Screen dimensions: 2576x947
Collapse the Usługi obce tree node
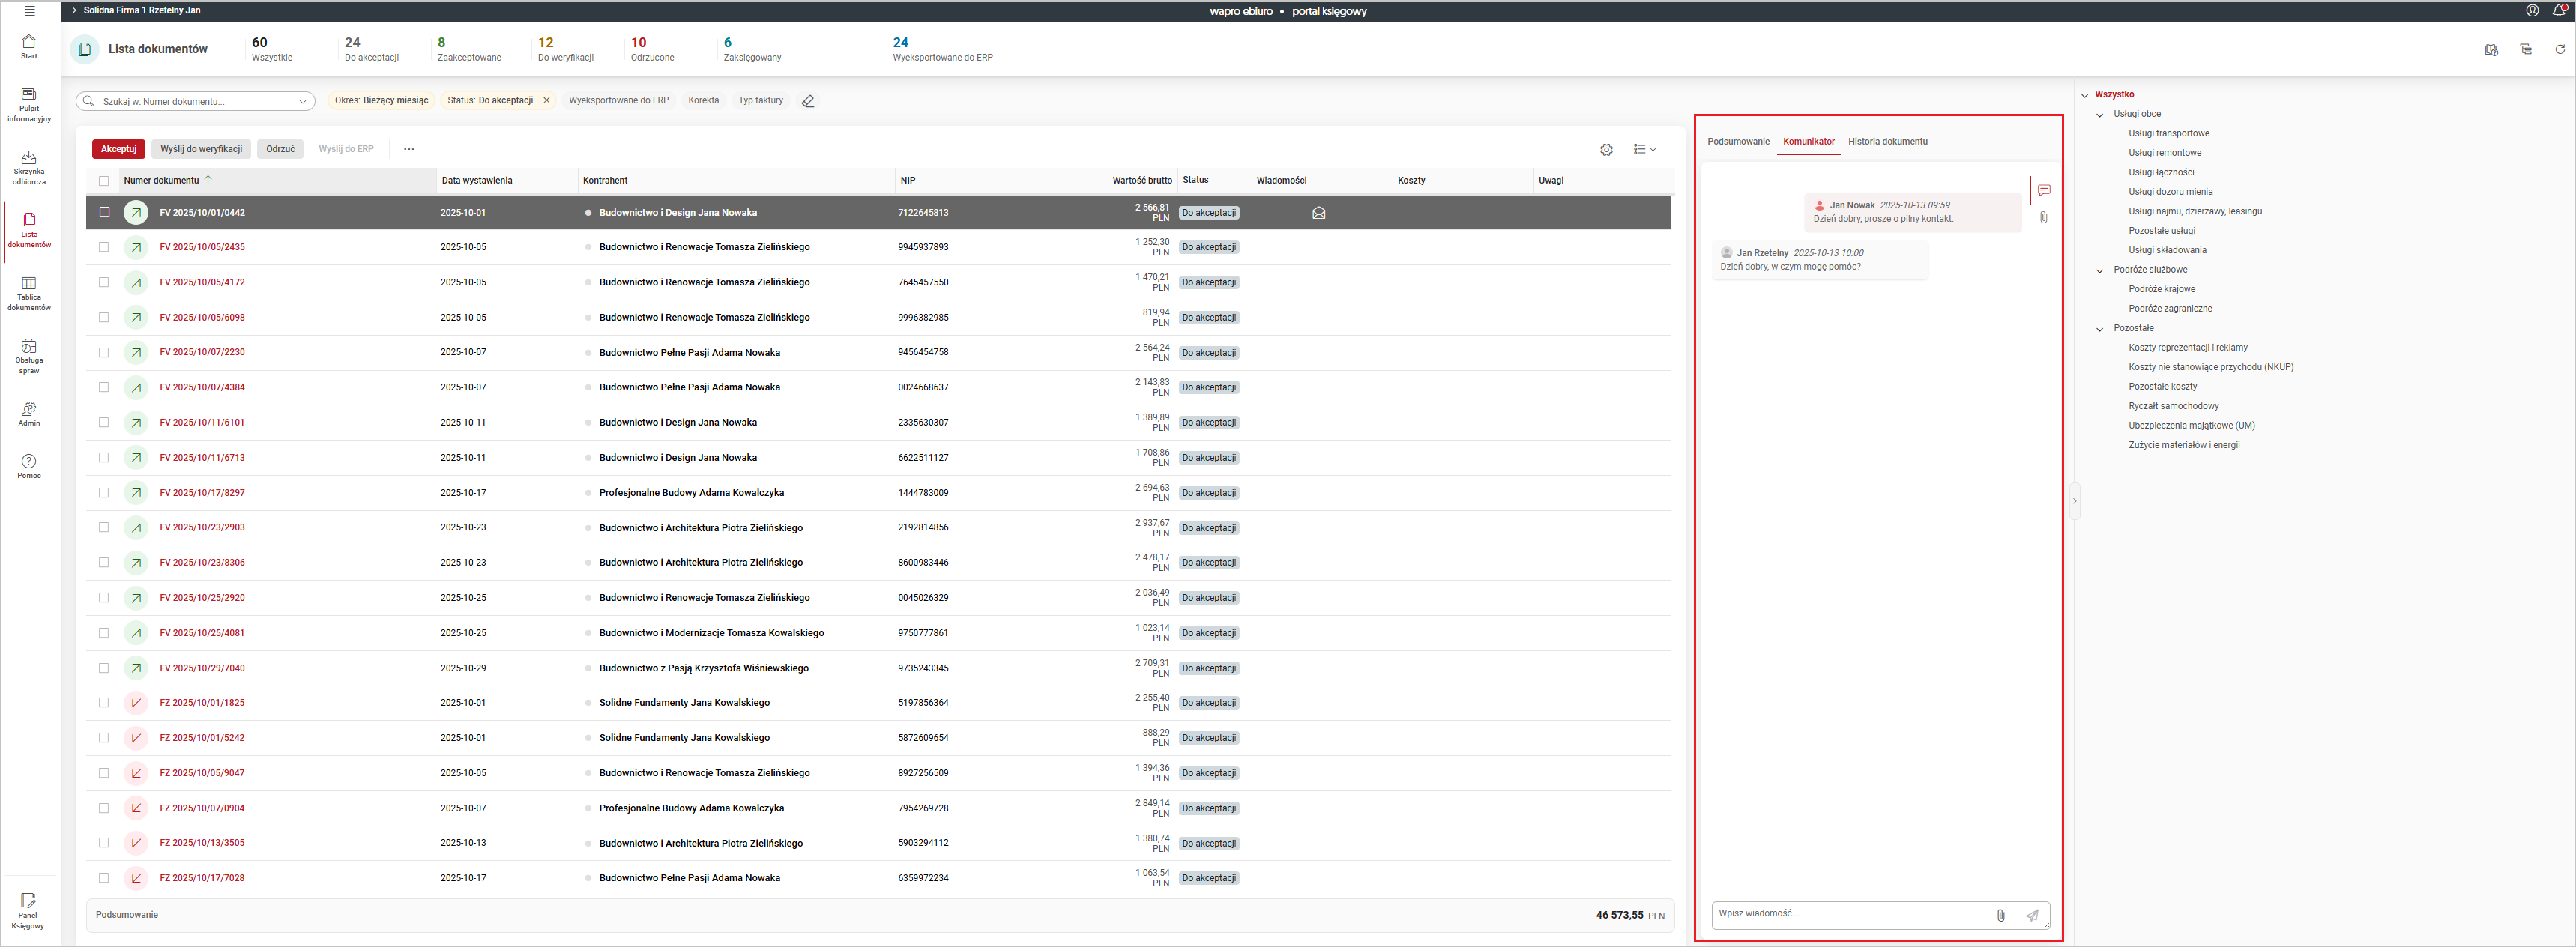point(2100,115)
